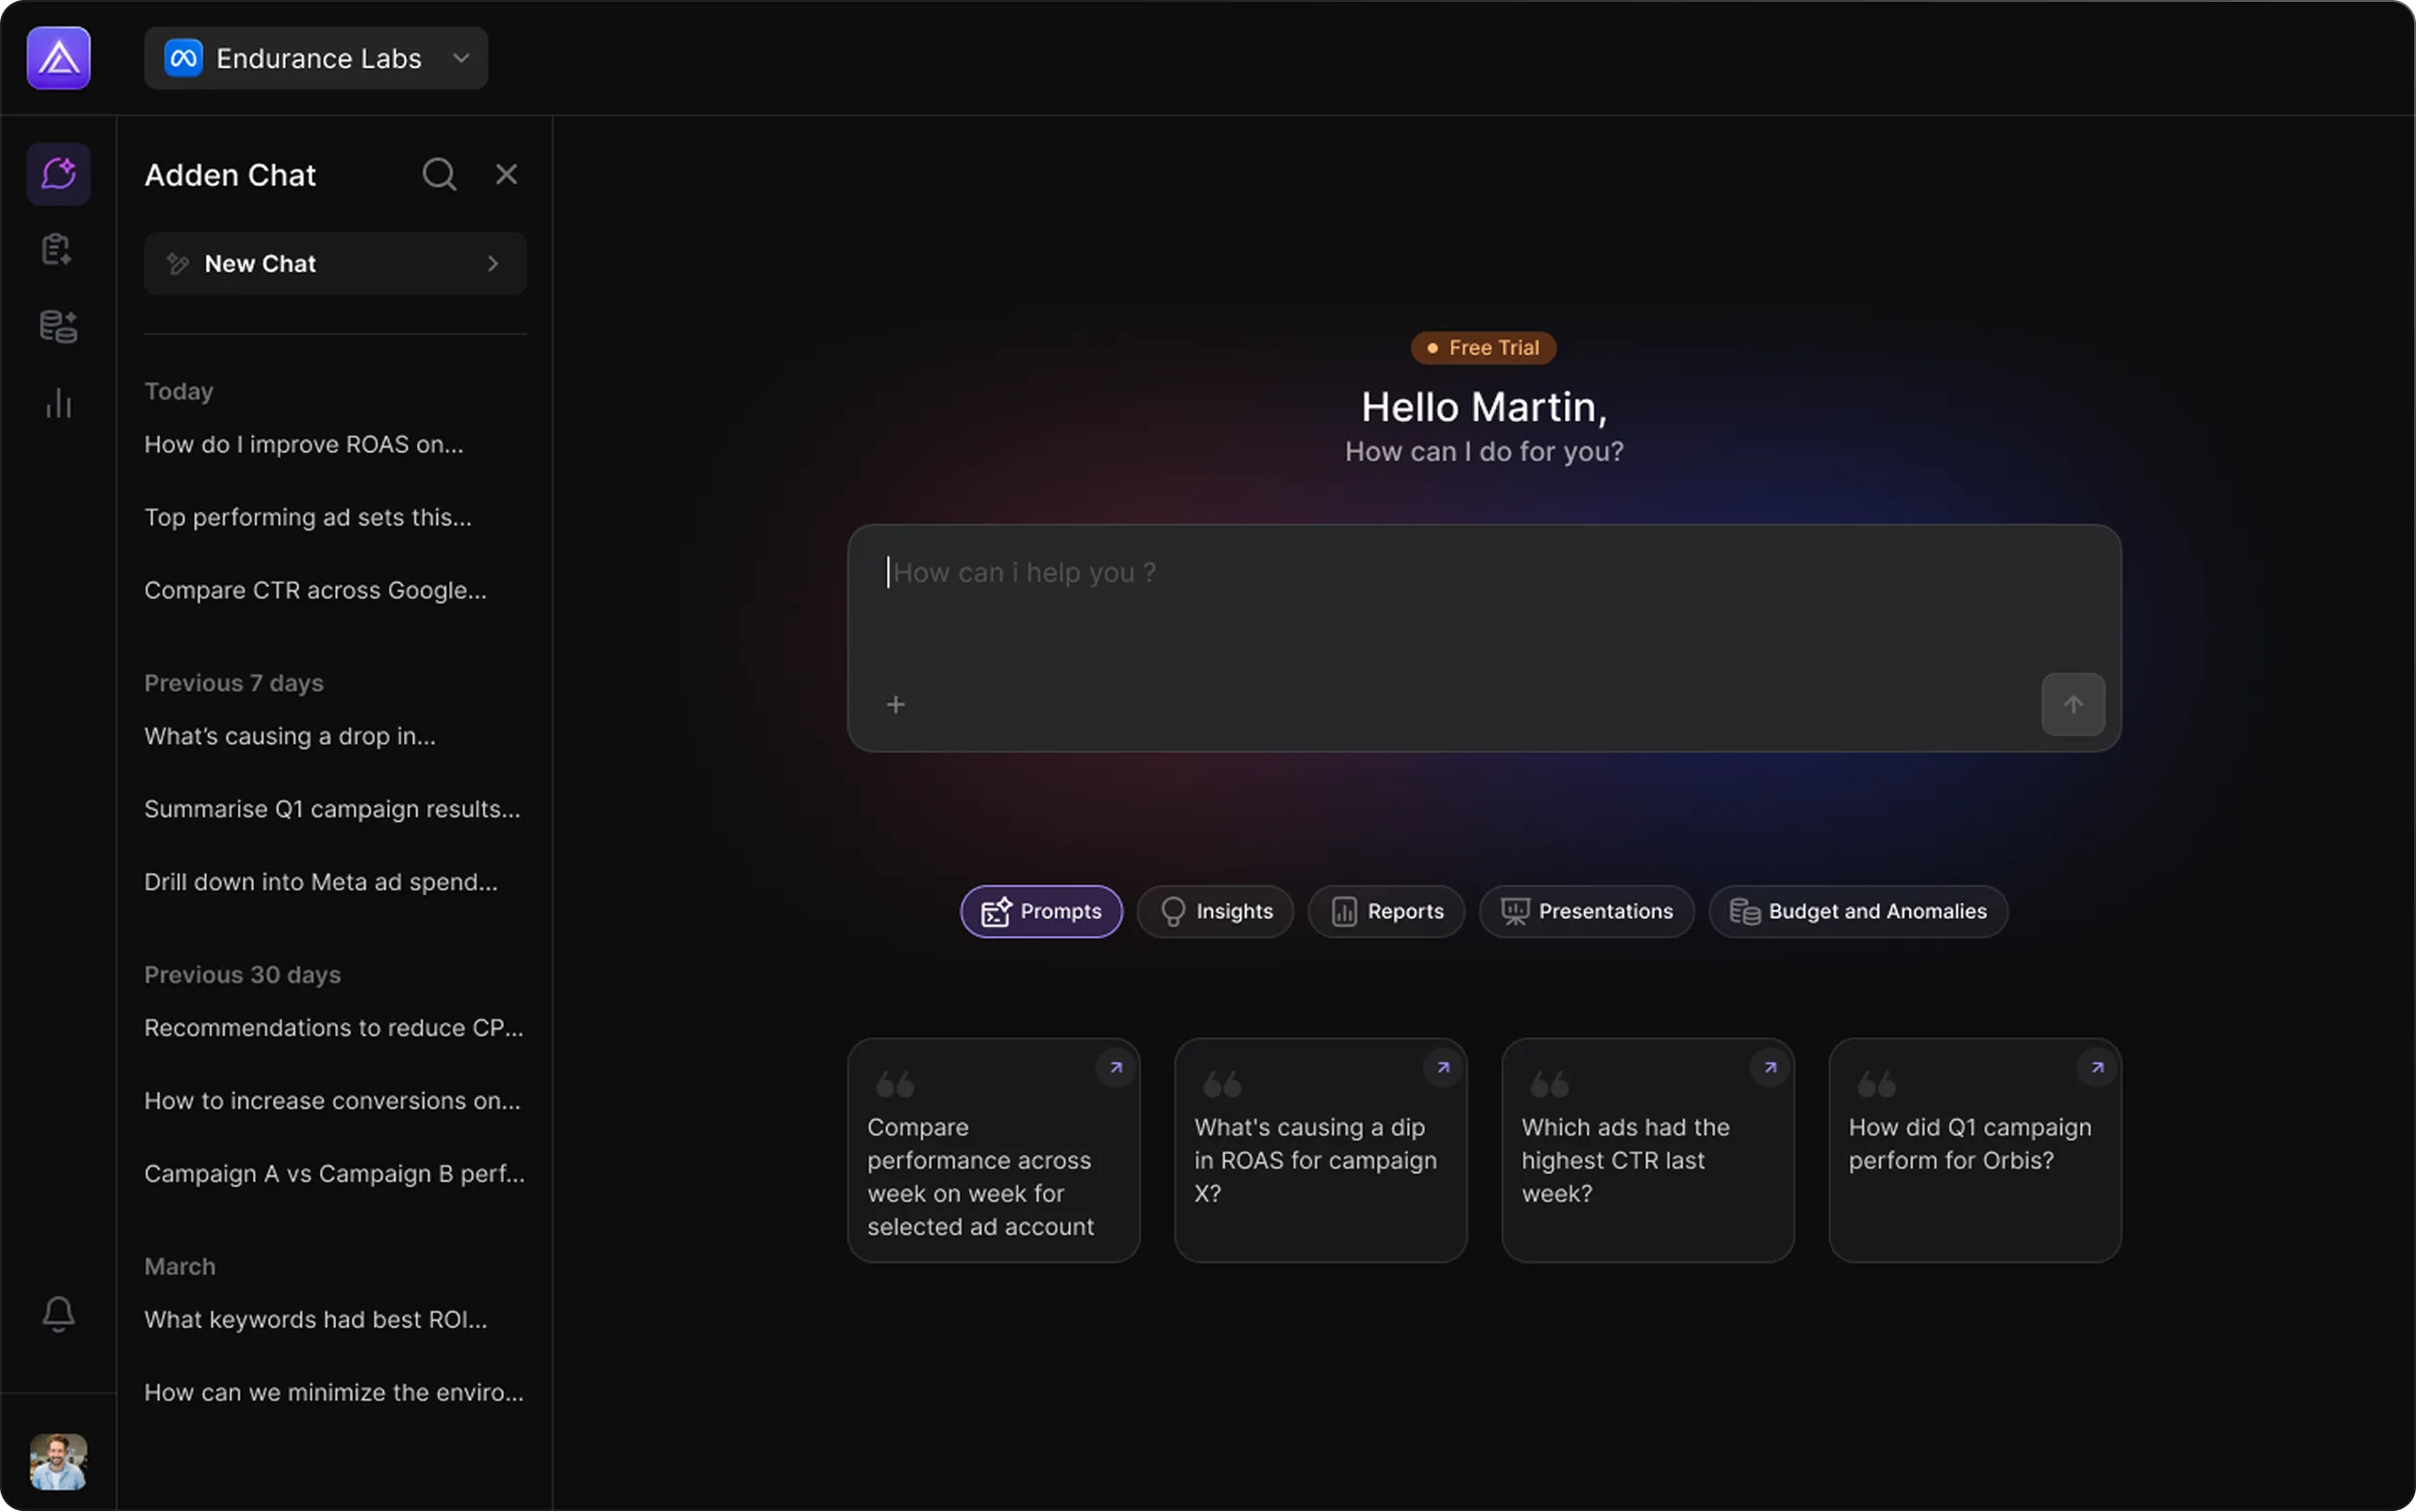Switch to the Insights tab

(x=1215, y=911)
